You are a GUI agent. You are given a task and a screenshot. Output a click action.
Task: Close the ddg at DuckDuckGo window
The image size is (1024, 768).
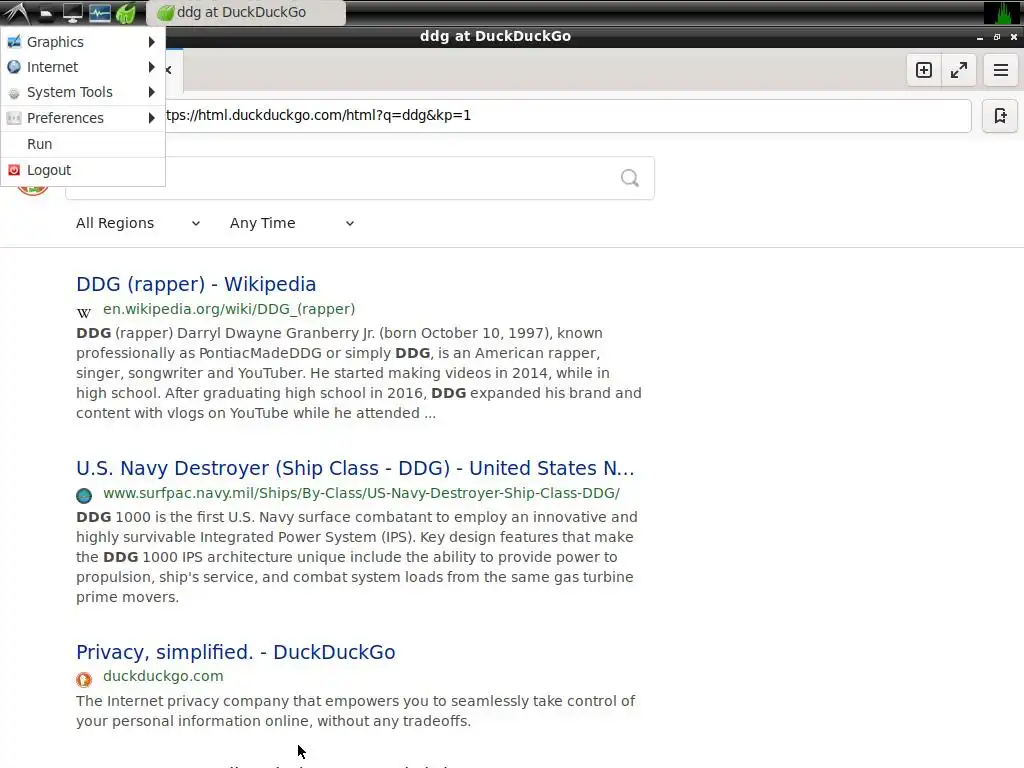[x=1014, y=37]
